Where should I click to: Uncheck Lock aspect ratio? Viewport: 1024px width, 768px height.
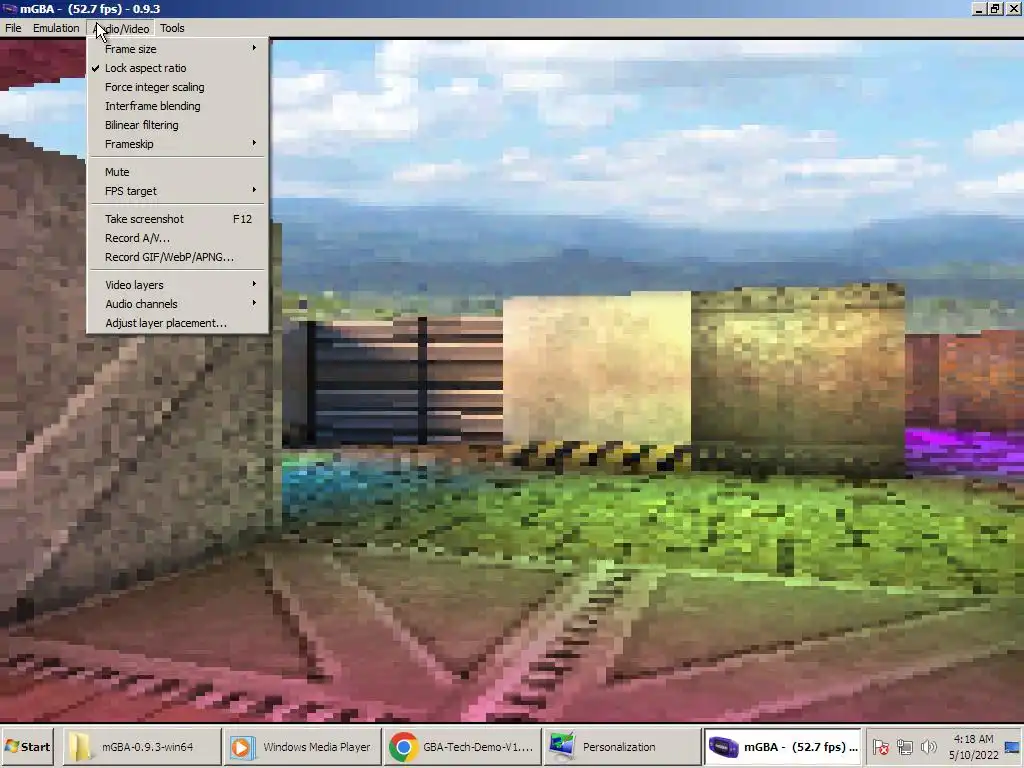point(178,68)
